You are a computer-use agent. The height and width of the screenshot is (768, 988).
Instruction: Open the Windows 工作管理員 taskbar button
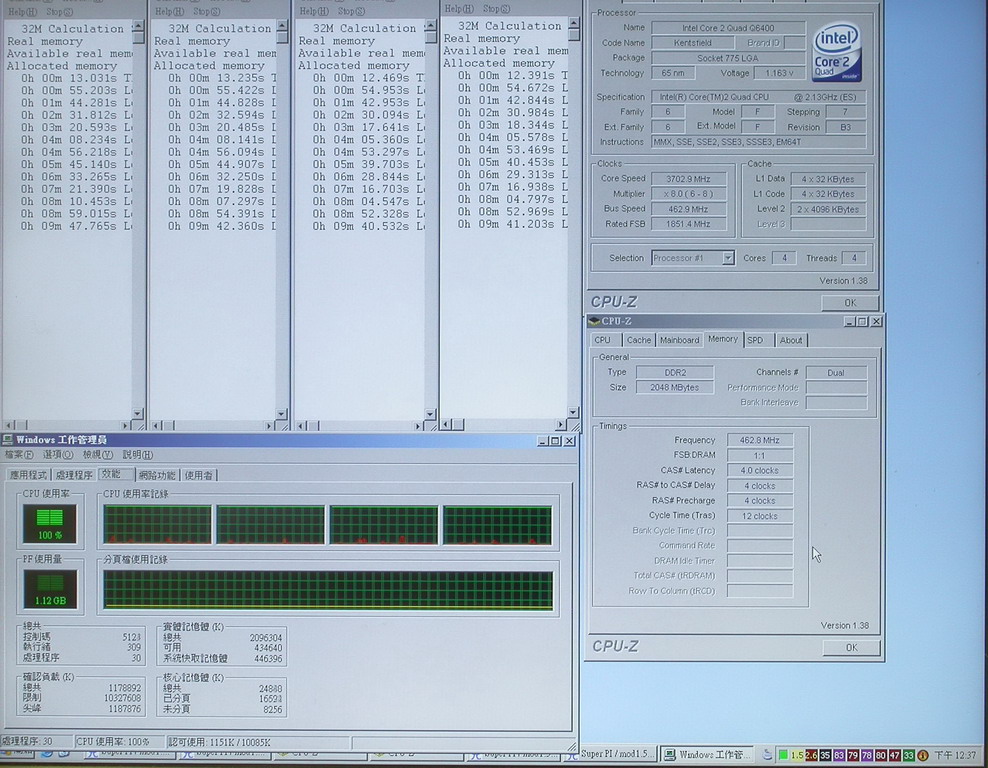708,754
